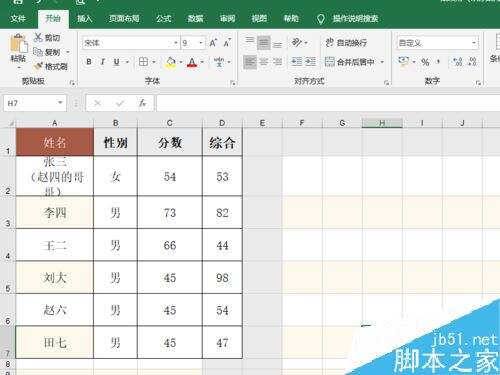Toggle underline formatting
Viewport: 500px width, 375px height.
116,62
